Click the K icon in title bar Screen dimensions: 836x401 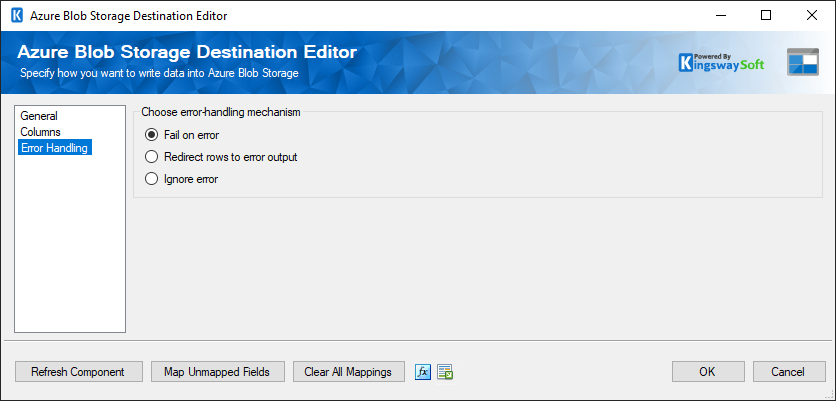pos(17,15)
